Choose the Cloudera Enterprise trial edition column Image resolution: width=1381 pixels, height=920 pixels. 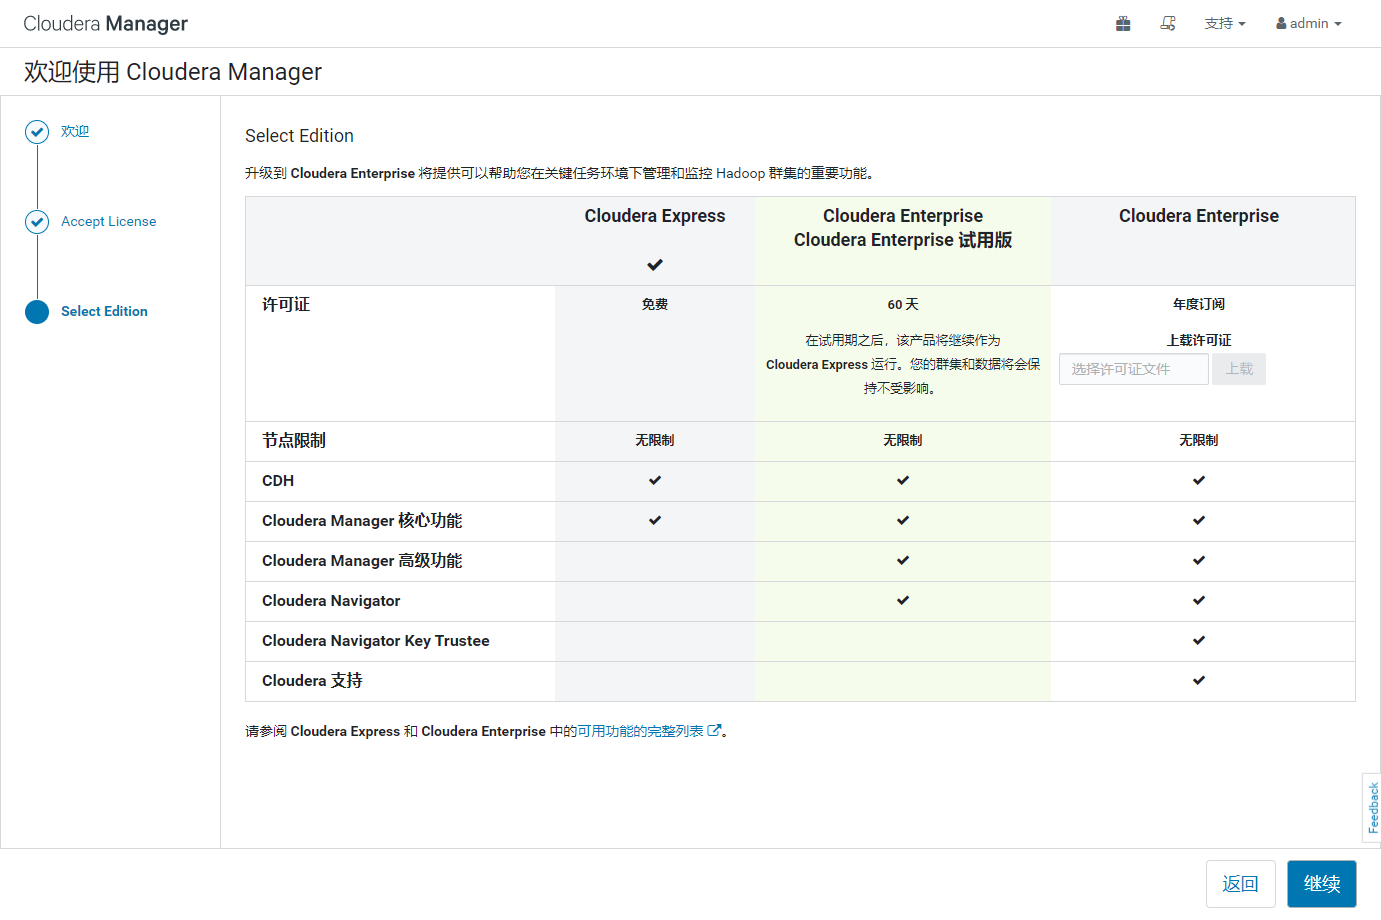pos(903,228)
